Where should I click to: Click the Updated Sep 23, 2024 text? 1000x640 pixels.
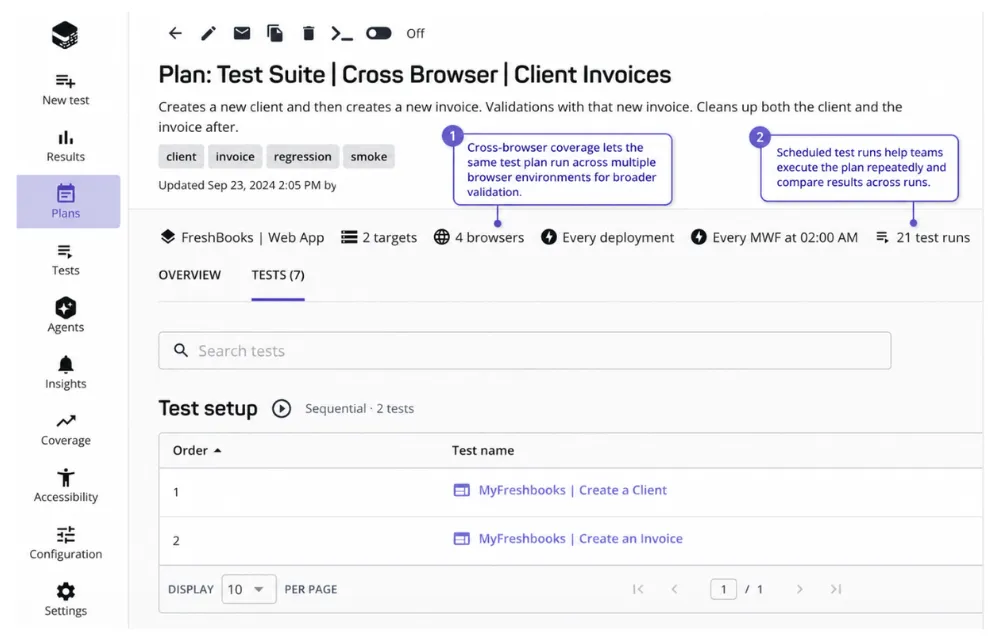[x=247, y=185]
